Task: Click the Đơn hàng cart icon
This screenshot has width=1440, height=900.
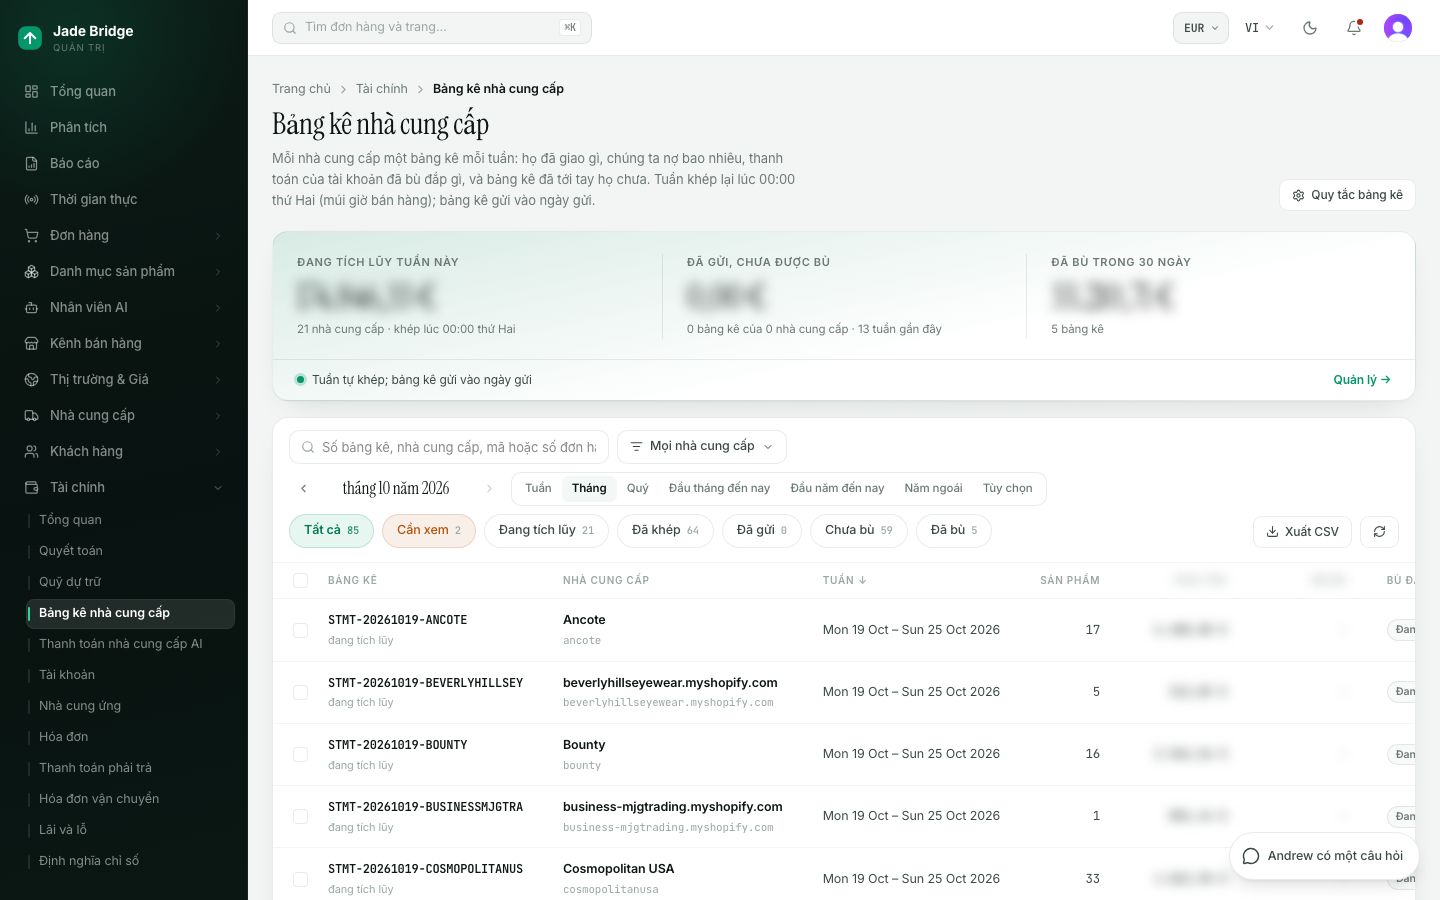Action: click(x=31, y=235)
